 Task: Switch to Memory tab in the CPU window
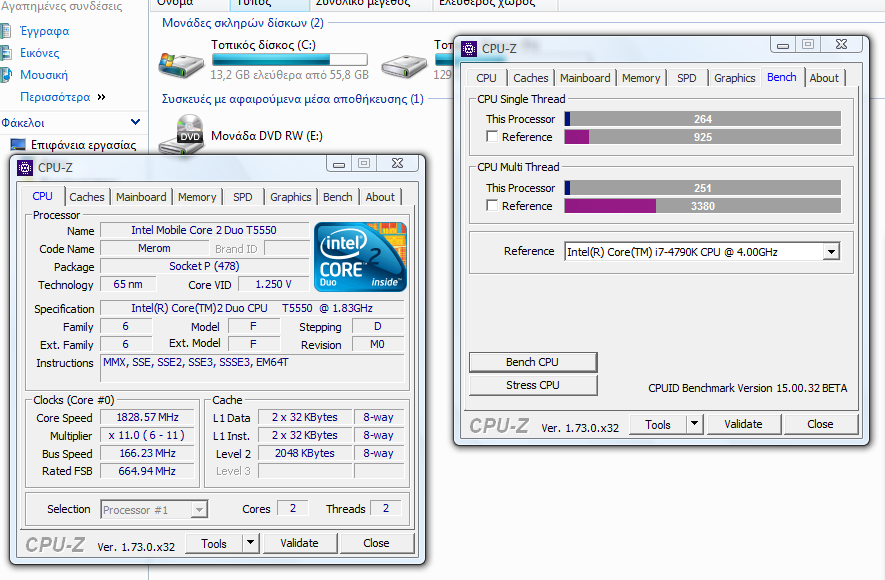click(x=197, y=197)
